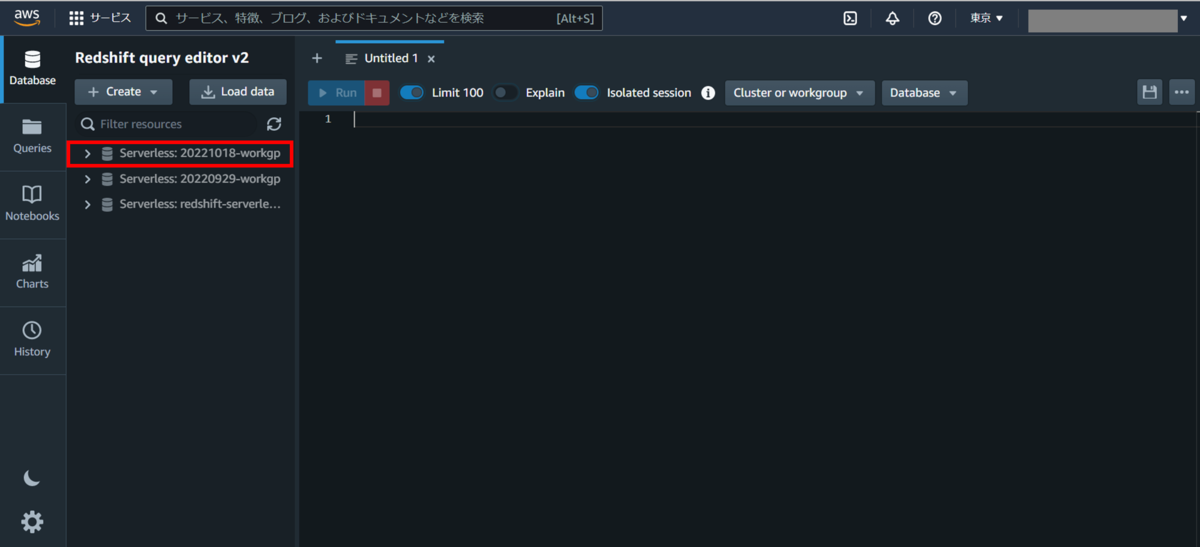Image resolution: width=1200 pixels, height=547 pixels.
Task: Expand Serverless: 20221018-workgp node
Action: (88, 154)
